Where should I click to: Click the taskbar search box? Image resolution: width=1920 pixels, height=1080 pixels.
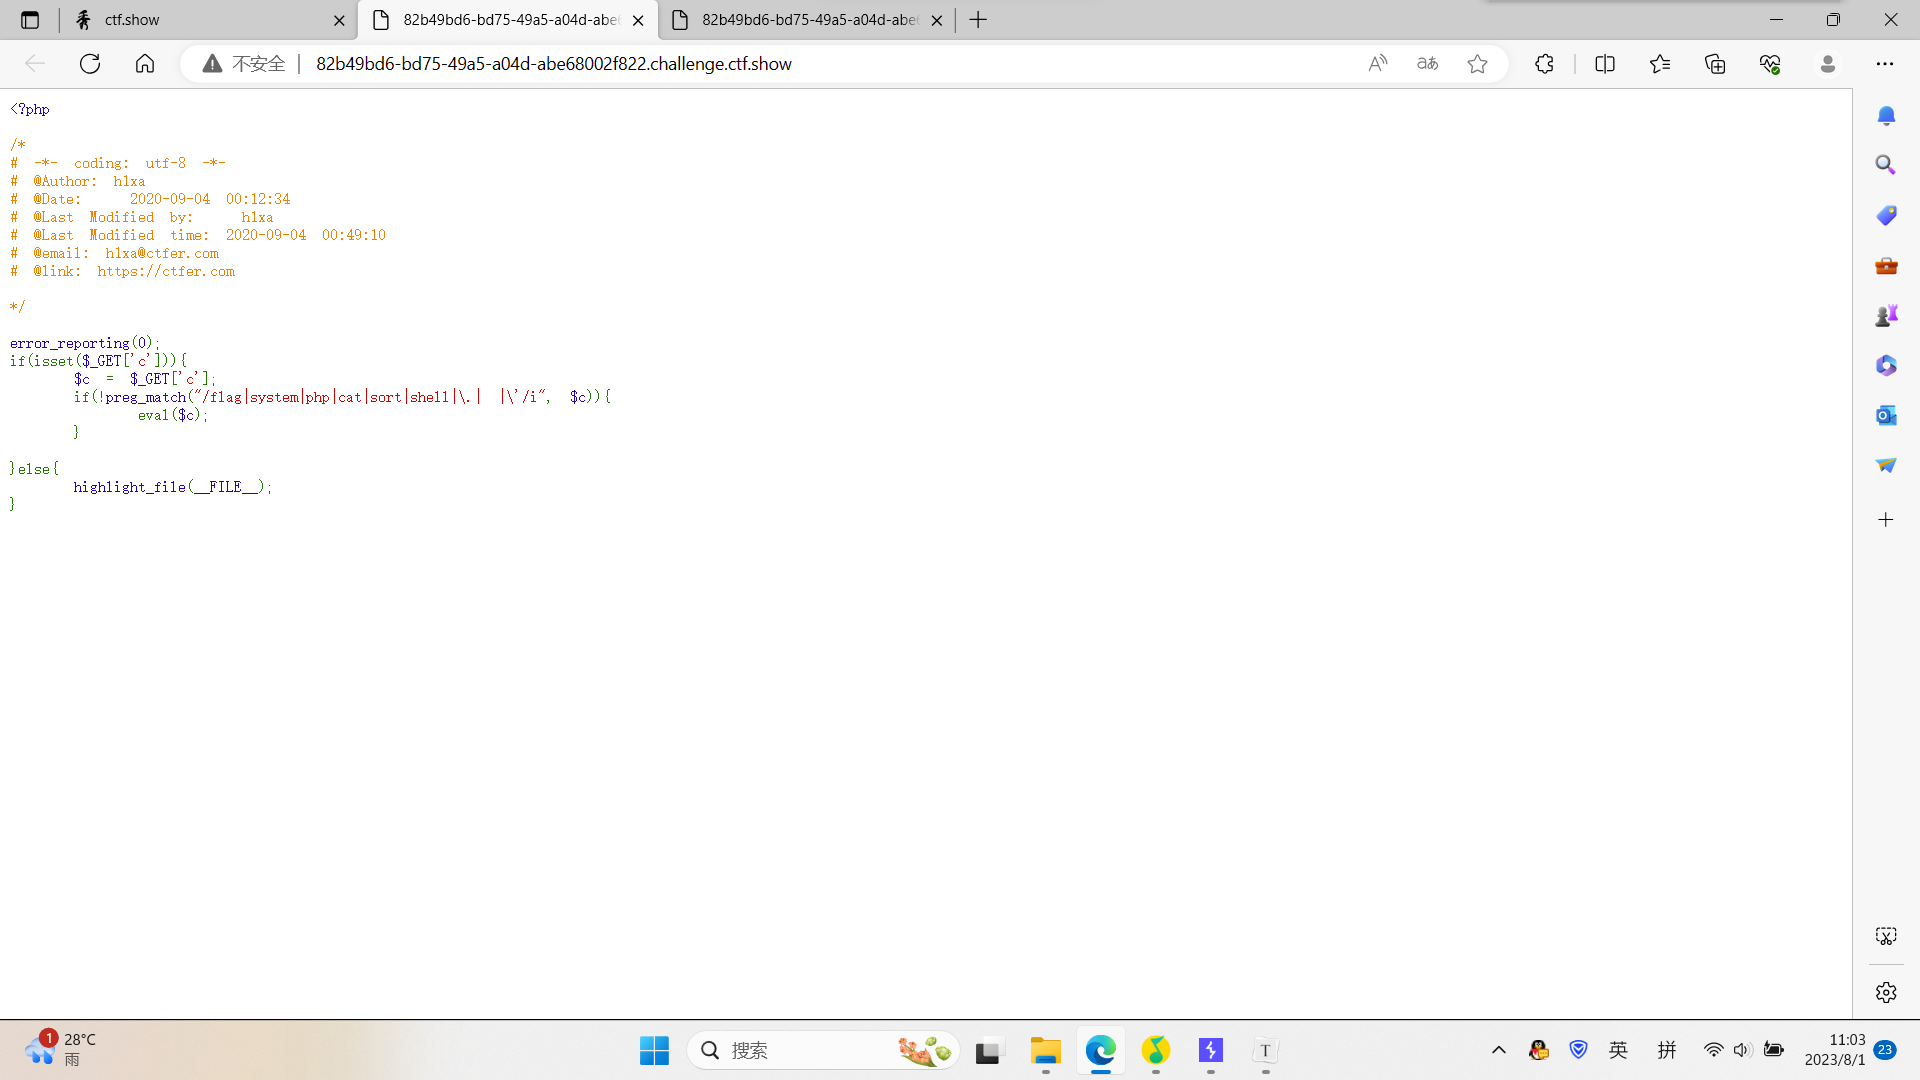823,1051
